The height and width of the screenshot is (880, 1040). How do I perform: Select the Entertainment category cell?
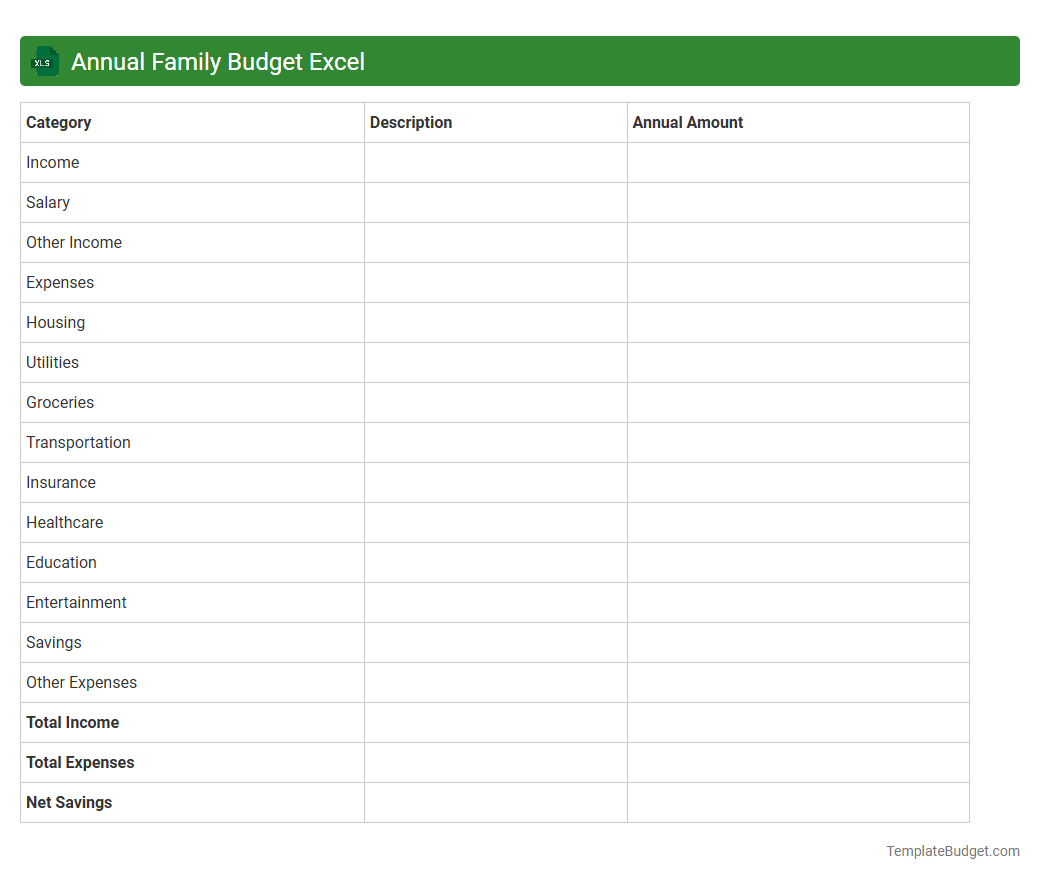coord(76,602)
